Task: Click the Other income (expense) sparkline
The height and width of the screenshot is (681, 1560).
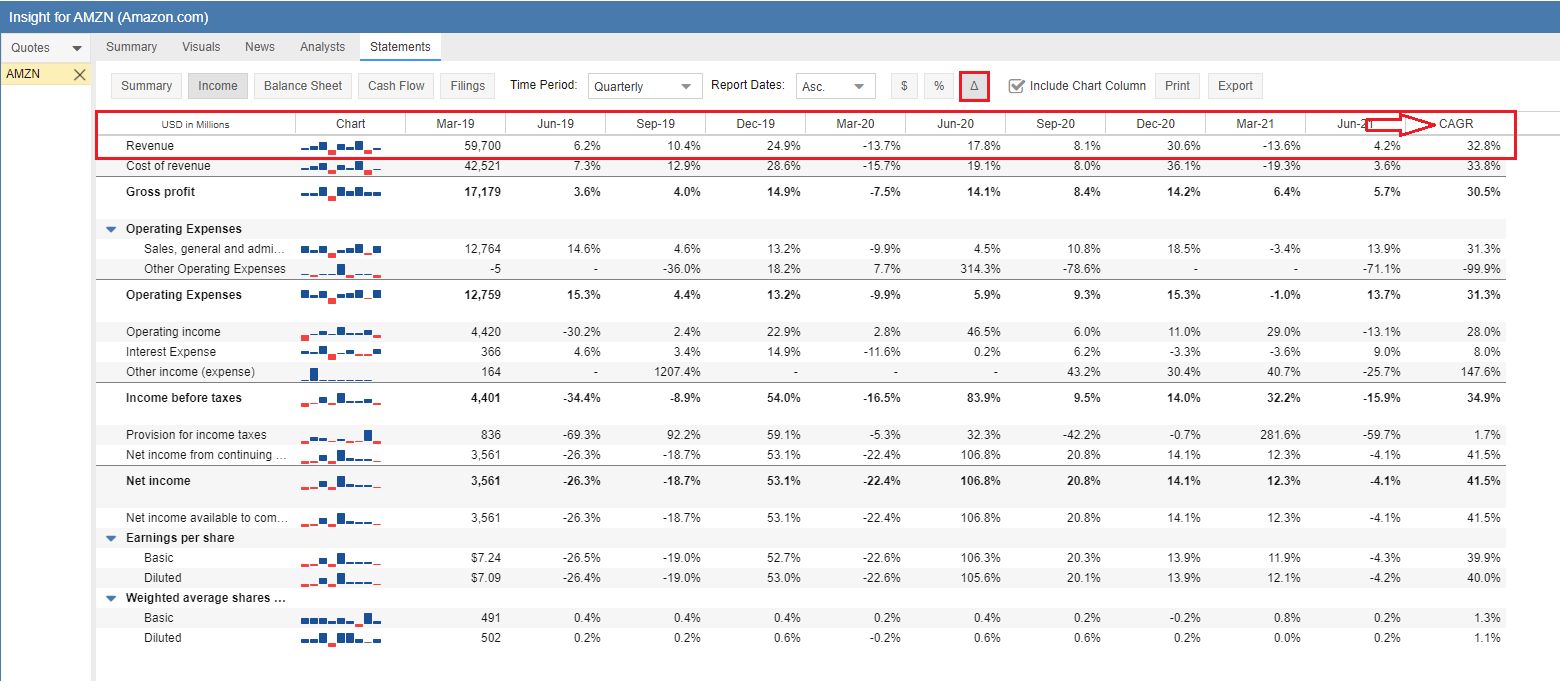Action: coord(341,373)
